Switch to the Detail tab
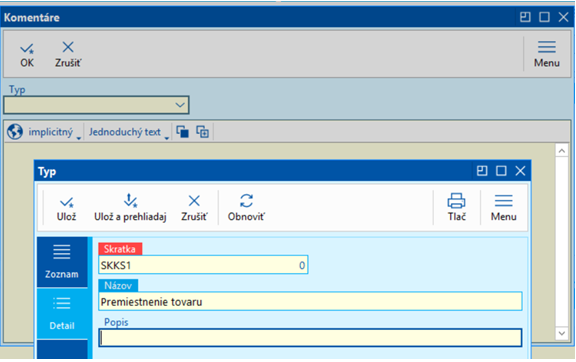Viewport: 576px width, 362px height. 62,314
